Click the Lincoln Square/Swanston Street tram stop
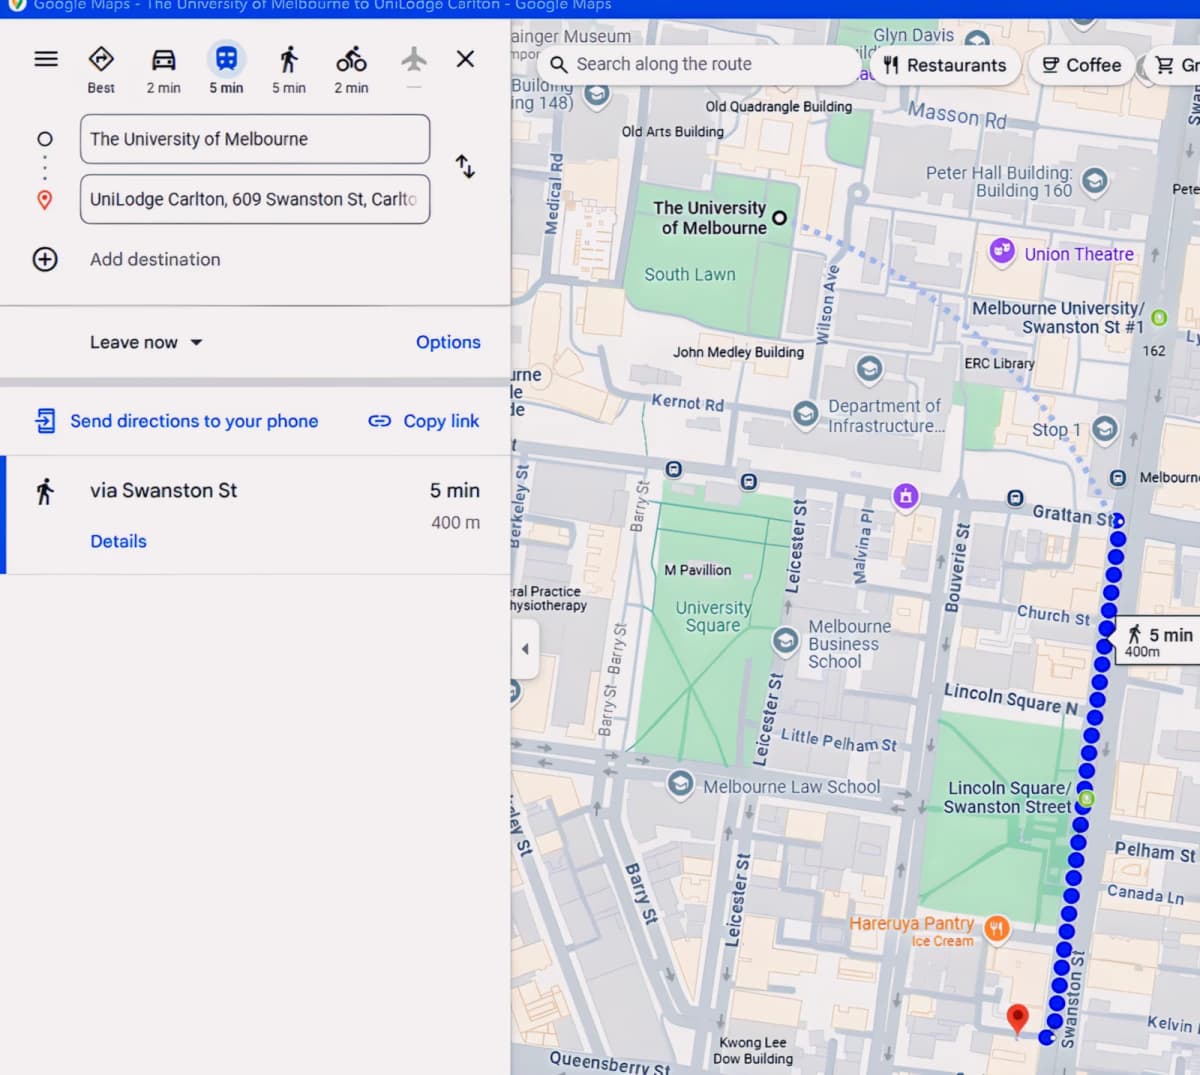The image size is (1200, 1075). coord(1086,797)
